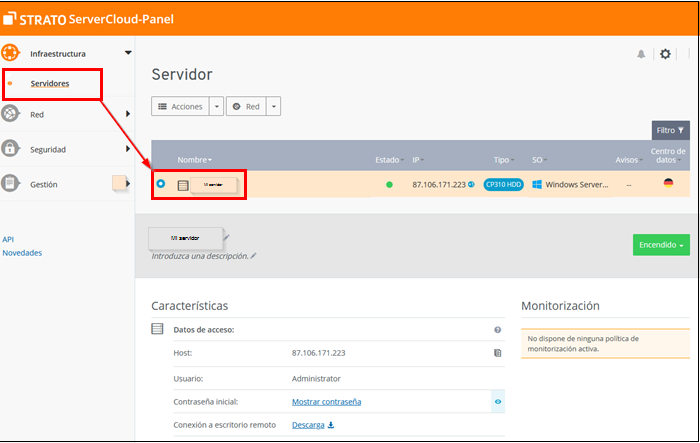Viewport: 700px width, 443px height.
Task: Open the Filtro filter button
Action: (671, 130)
